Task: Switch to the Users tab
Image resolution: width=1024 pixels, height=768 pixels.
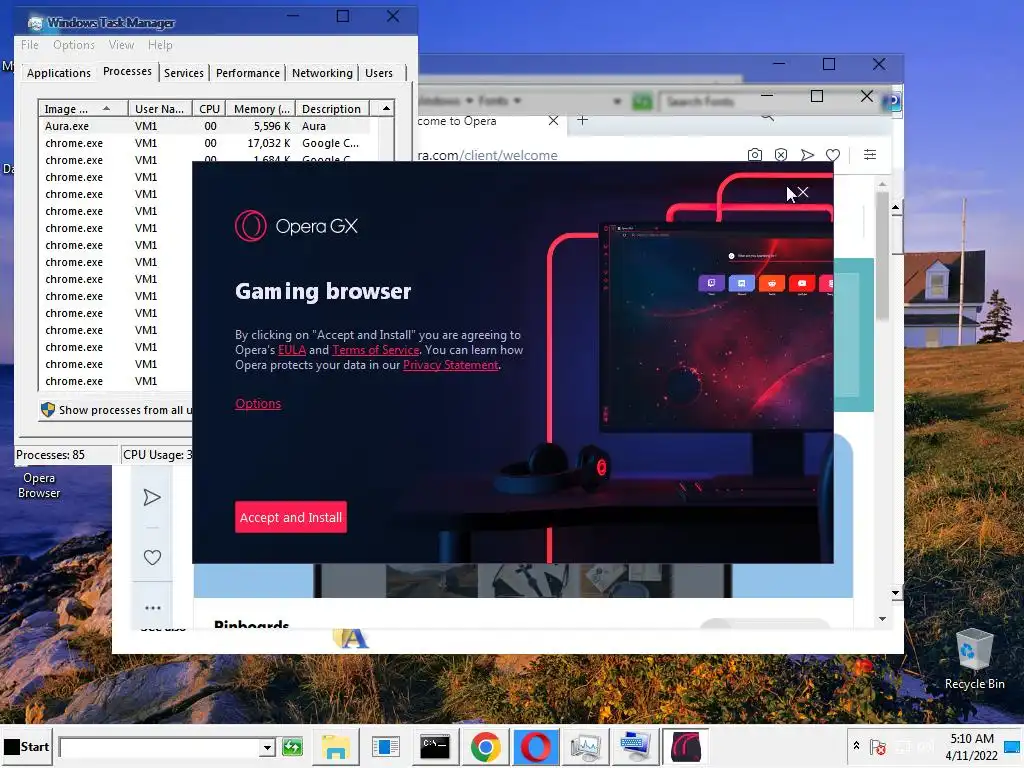Action: click(x=379, y=73)
